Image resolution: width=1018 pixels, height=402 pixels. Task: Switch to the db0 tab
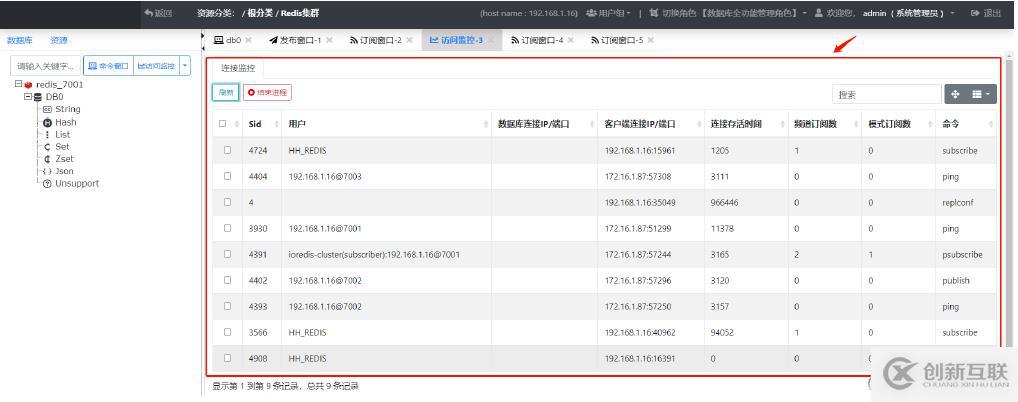tap(229, 40)
